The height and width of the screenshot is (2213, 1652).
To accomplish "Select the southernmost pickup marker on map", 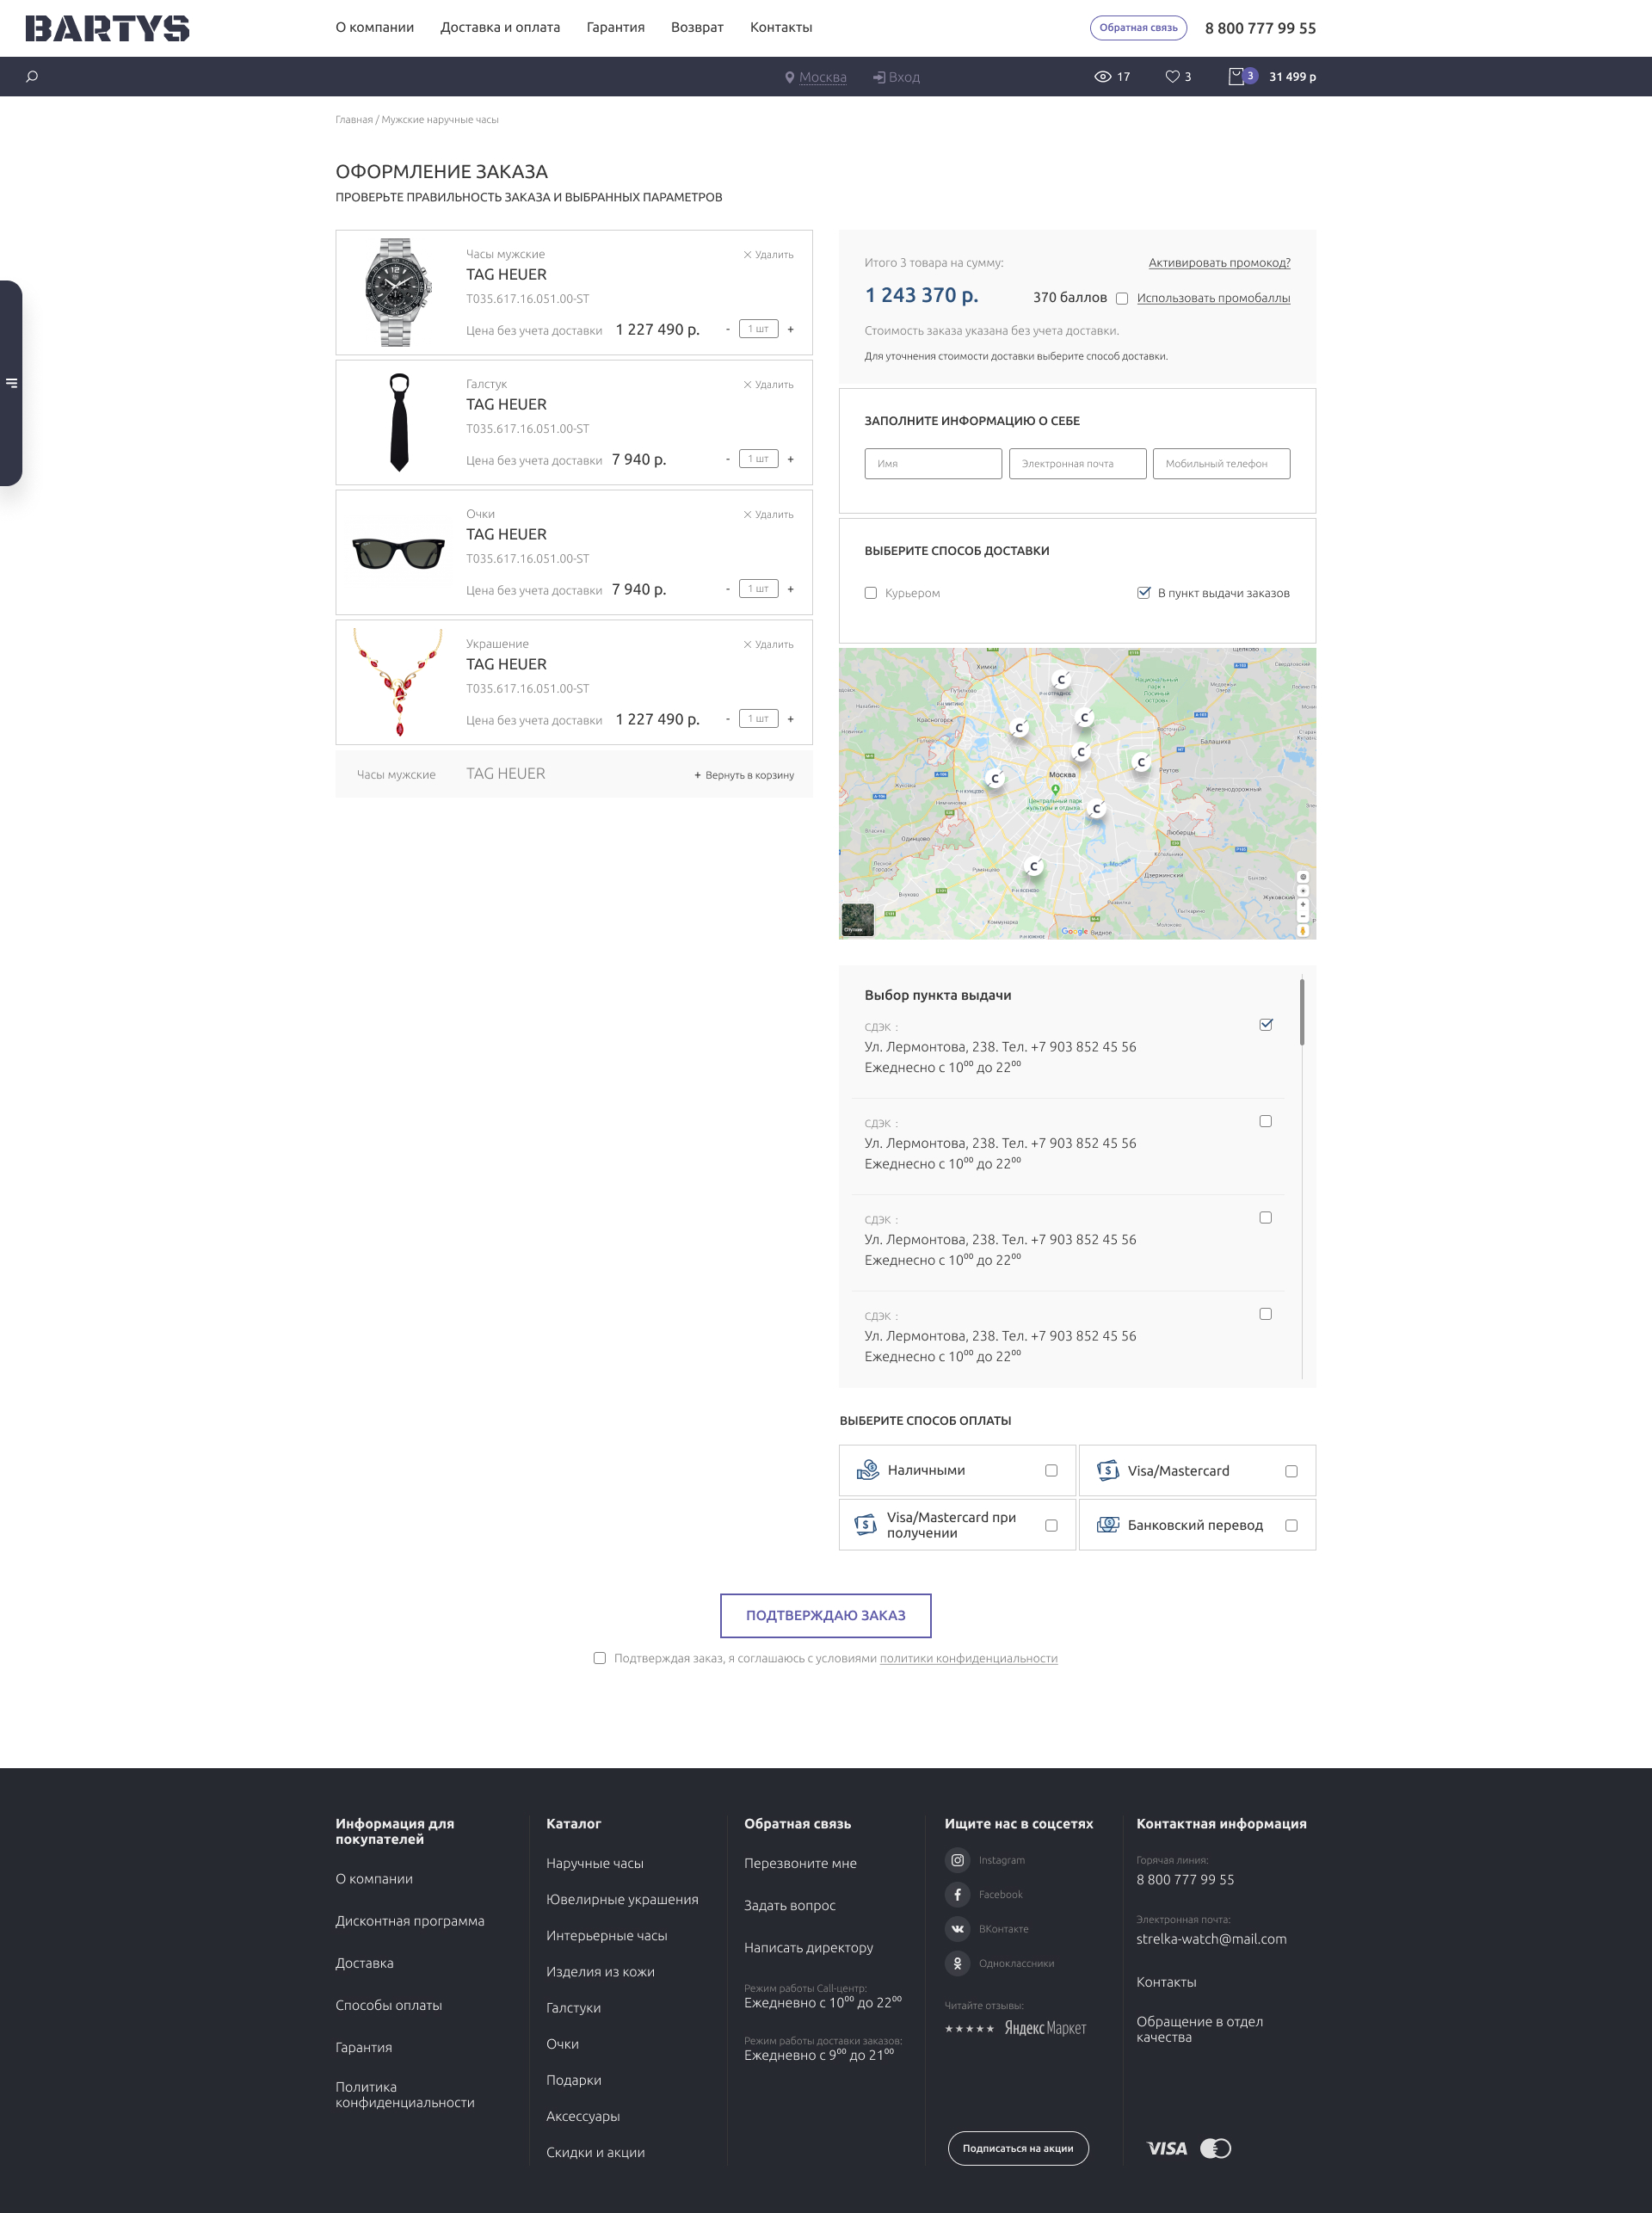I will click(x=1033, y=867).
